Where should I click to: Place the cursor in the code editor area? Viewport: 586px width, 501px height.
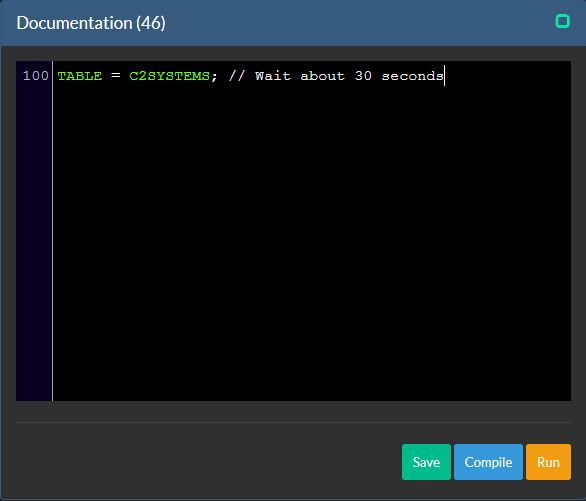coord(312,231)
